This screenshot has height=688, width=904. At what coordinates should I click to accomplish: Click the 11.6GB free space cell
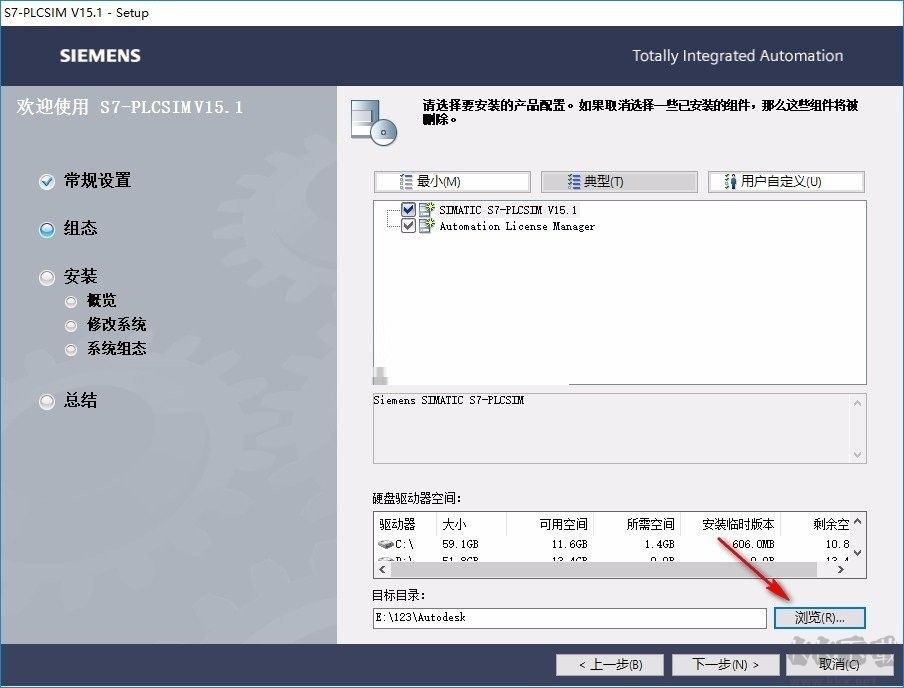click(570, 544)
